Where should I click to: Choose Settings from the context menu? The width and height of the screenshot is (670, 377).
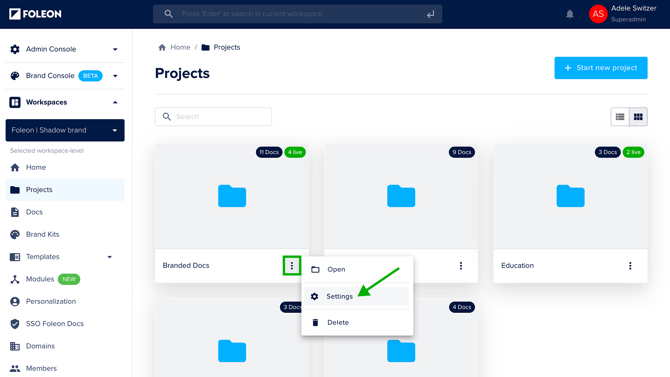click(357, 296)
